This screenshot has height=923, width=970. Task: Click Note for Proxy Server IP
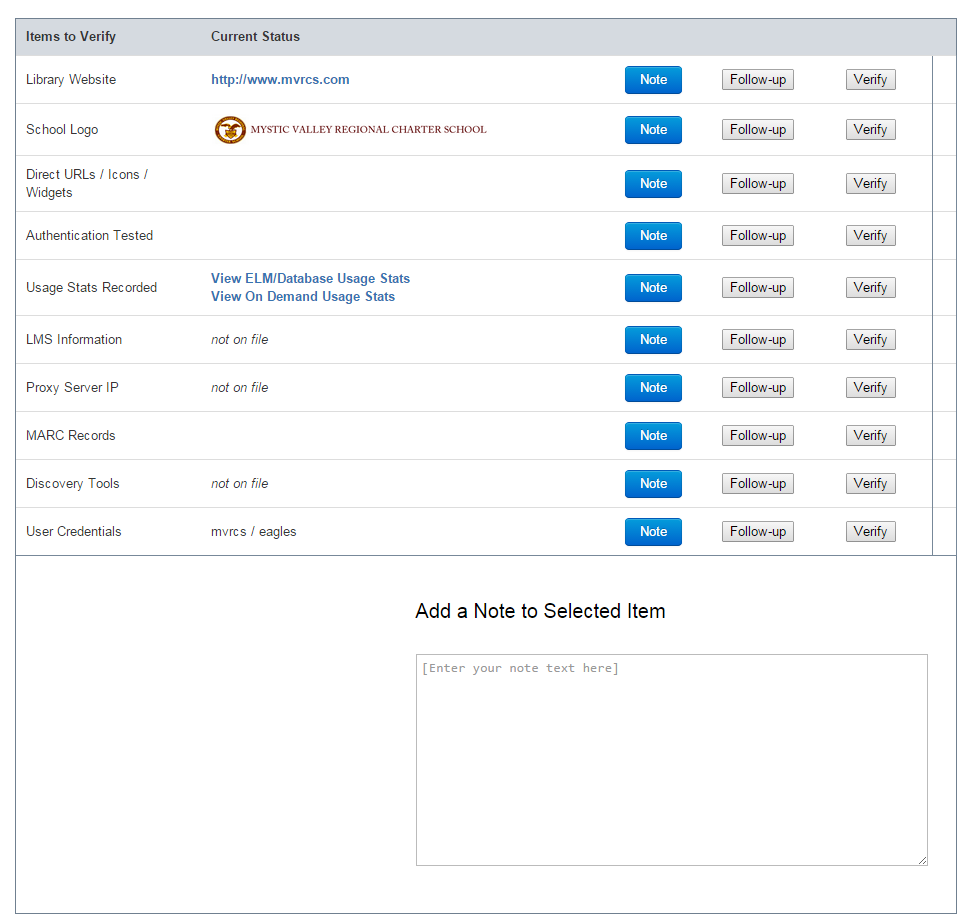pos(653,388)
